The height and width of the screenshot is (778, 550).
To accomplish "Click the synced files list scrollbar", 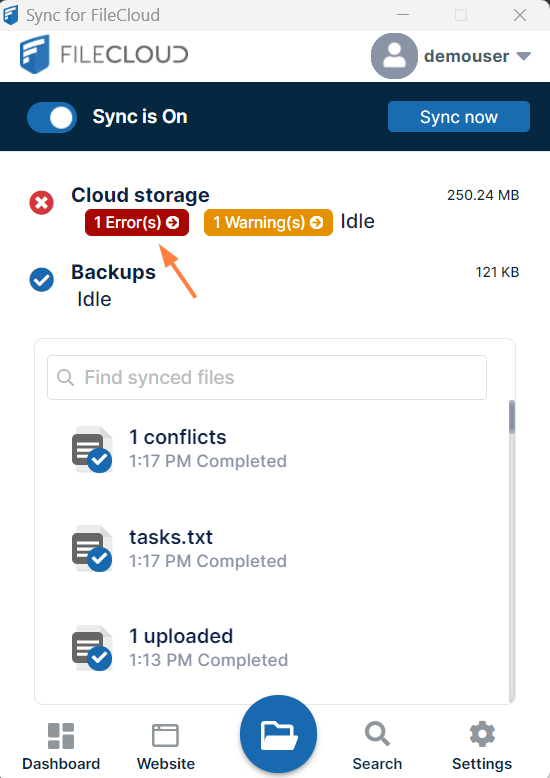I will [512, 551].
